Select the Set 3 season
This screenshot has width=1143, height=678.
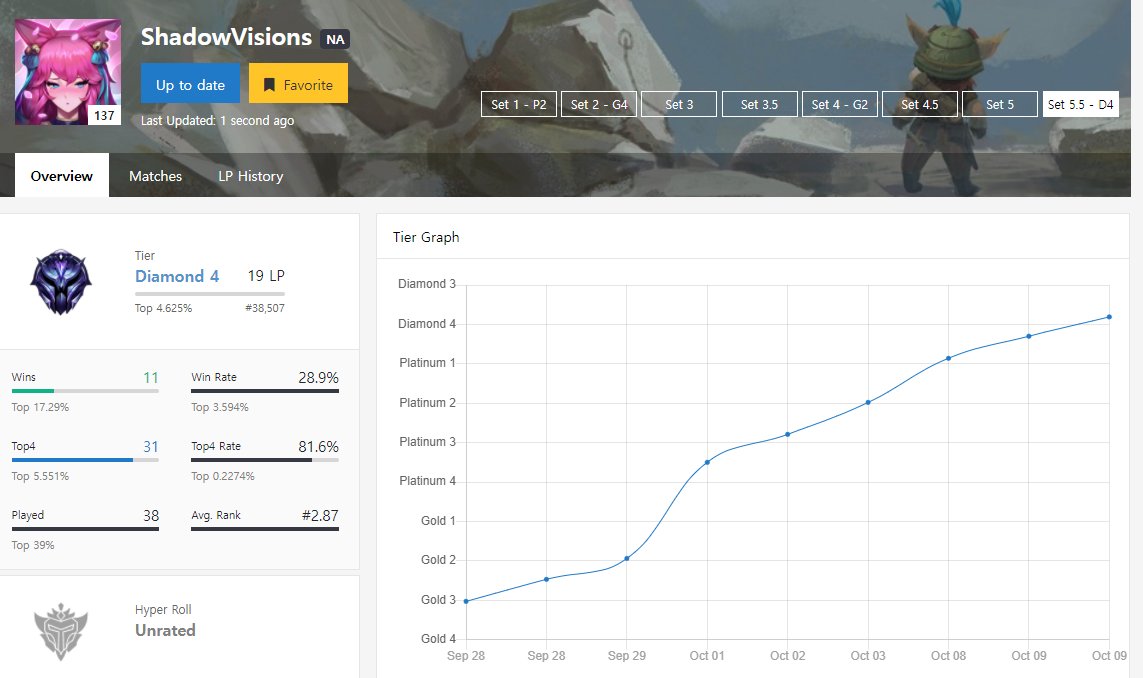679,104
